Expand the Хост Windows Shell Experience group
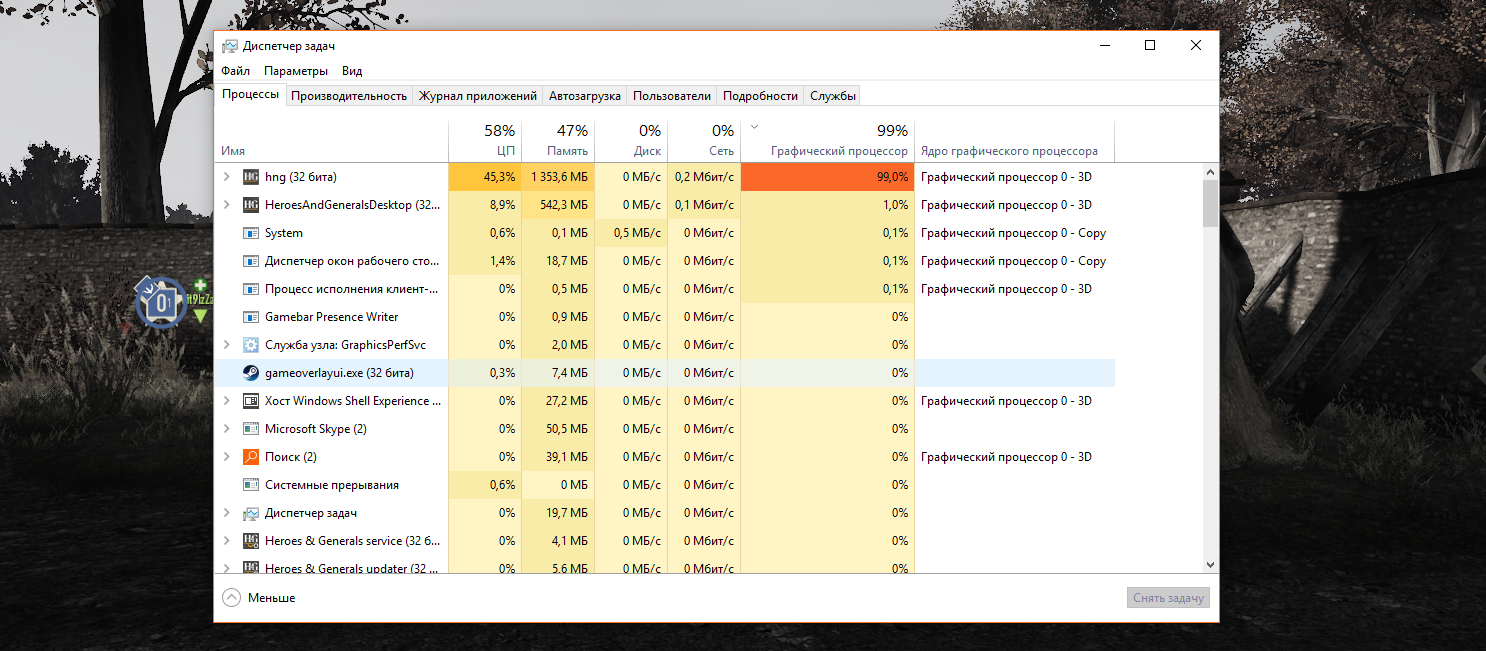This screenshot has height=651, width=1486. click(x=227, y=401)
